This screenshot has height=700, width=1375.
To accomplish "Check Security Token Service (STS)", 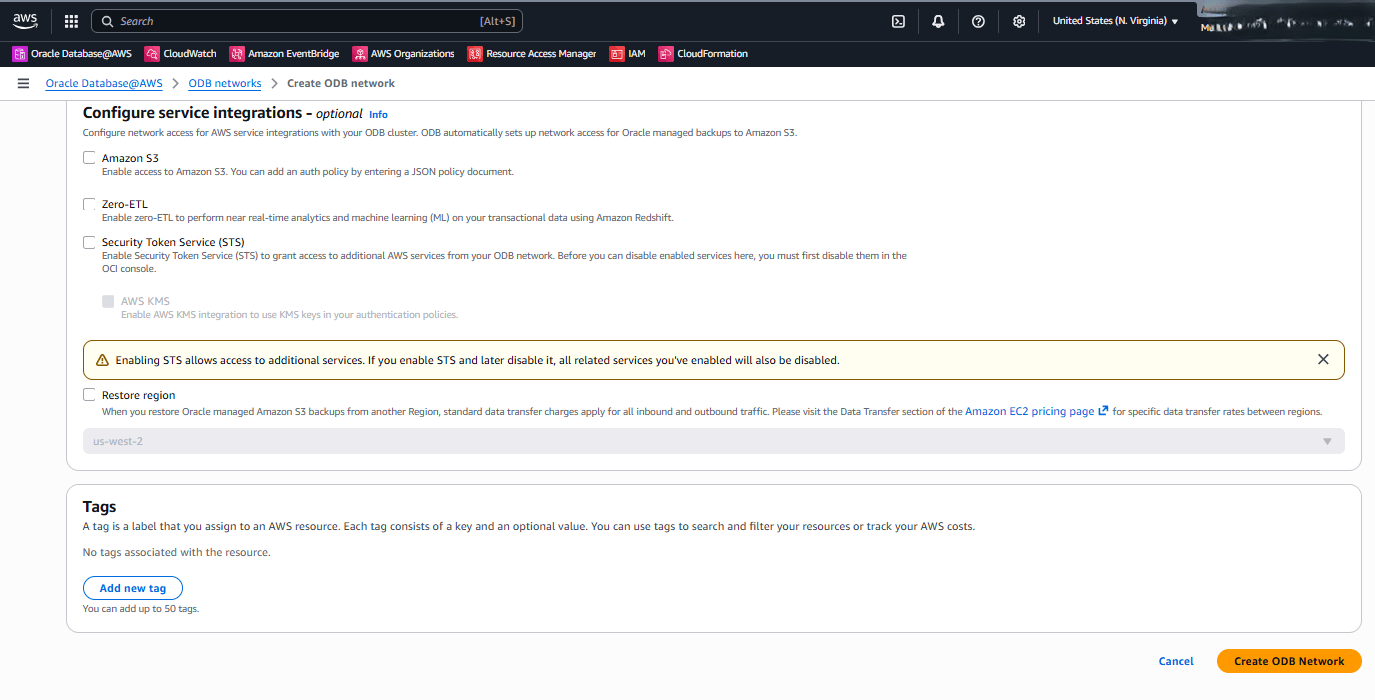I will pyautogui.click(x=89, y=242).
